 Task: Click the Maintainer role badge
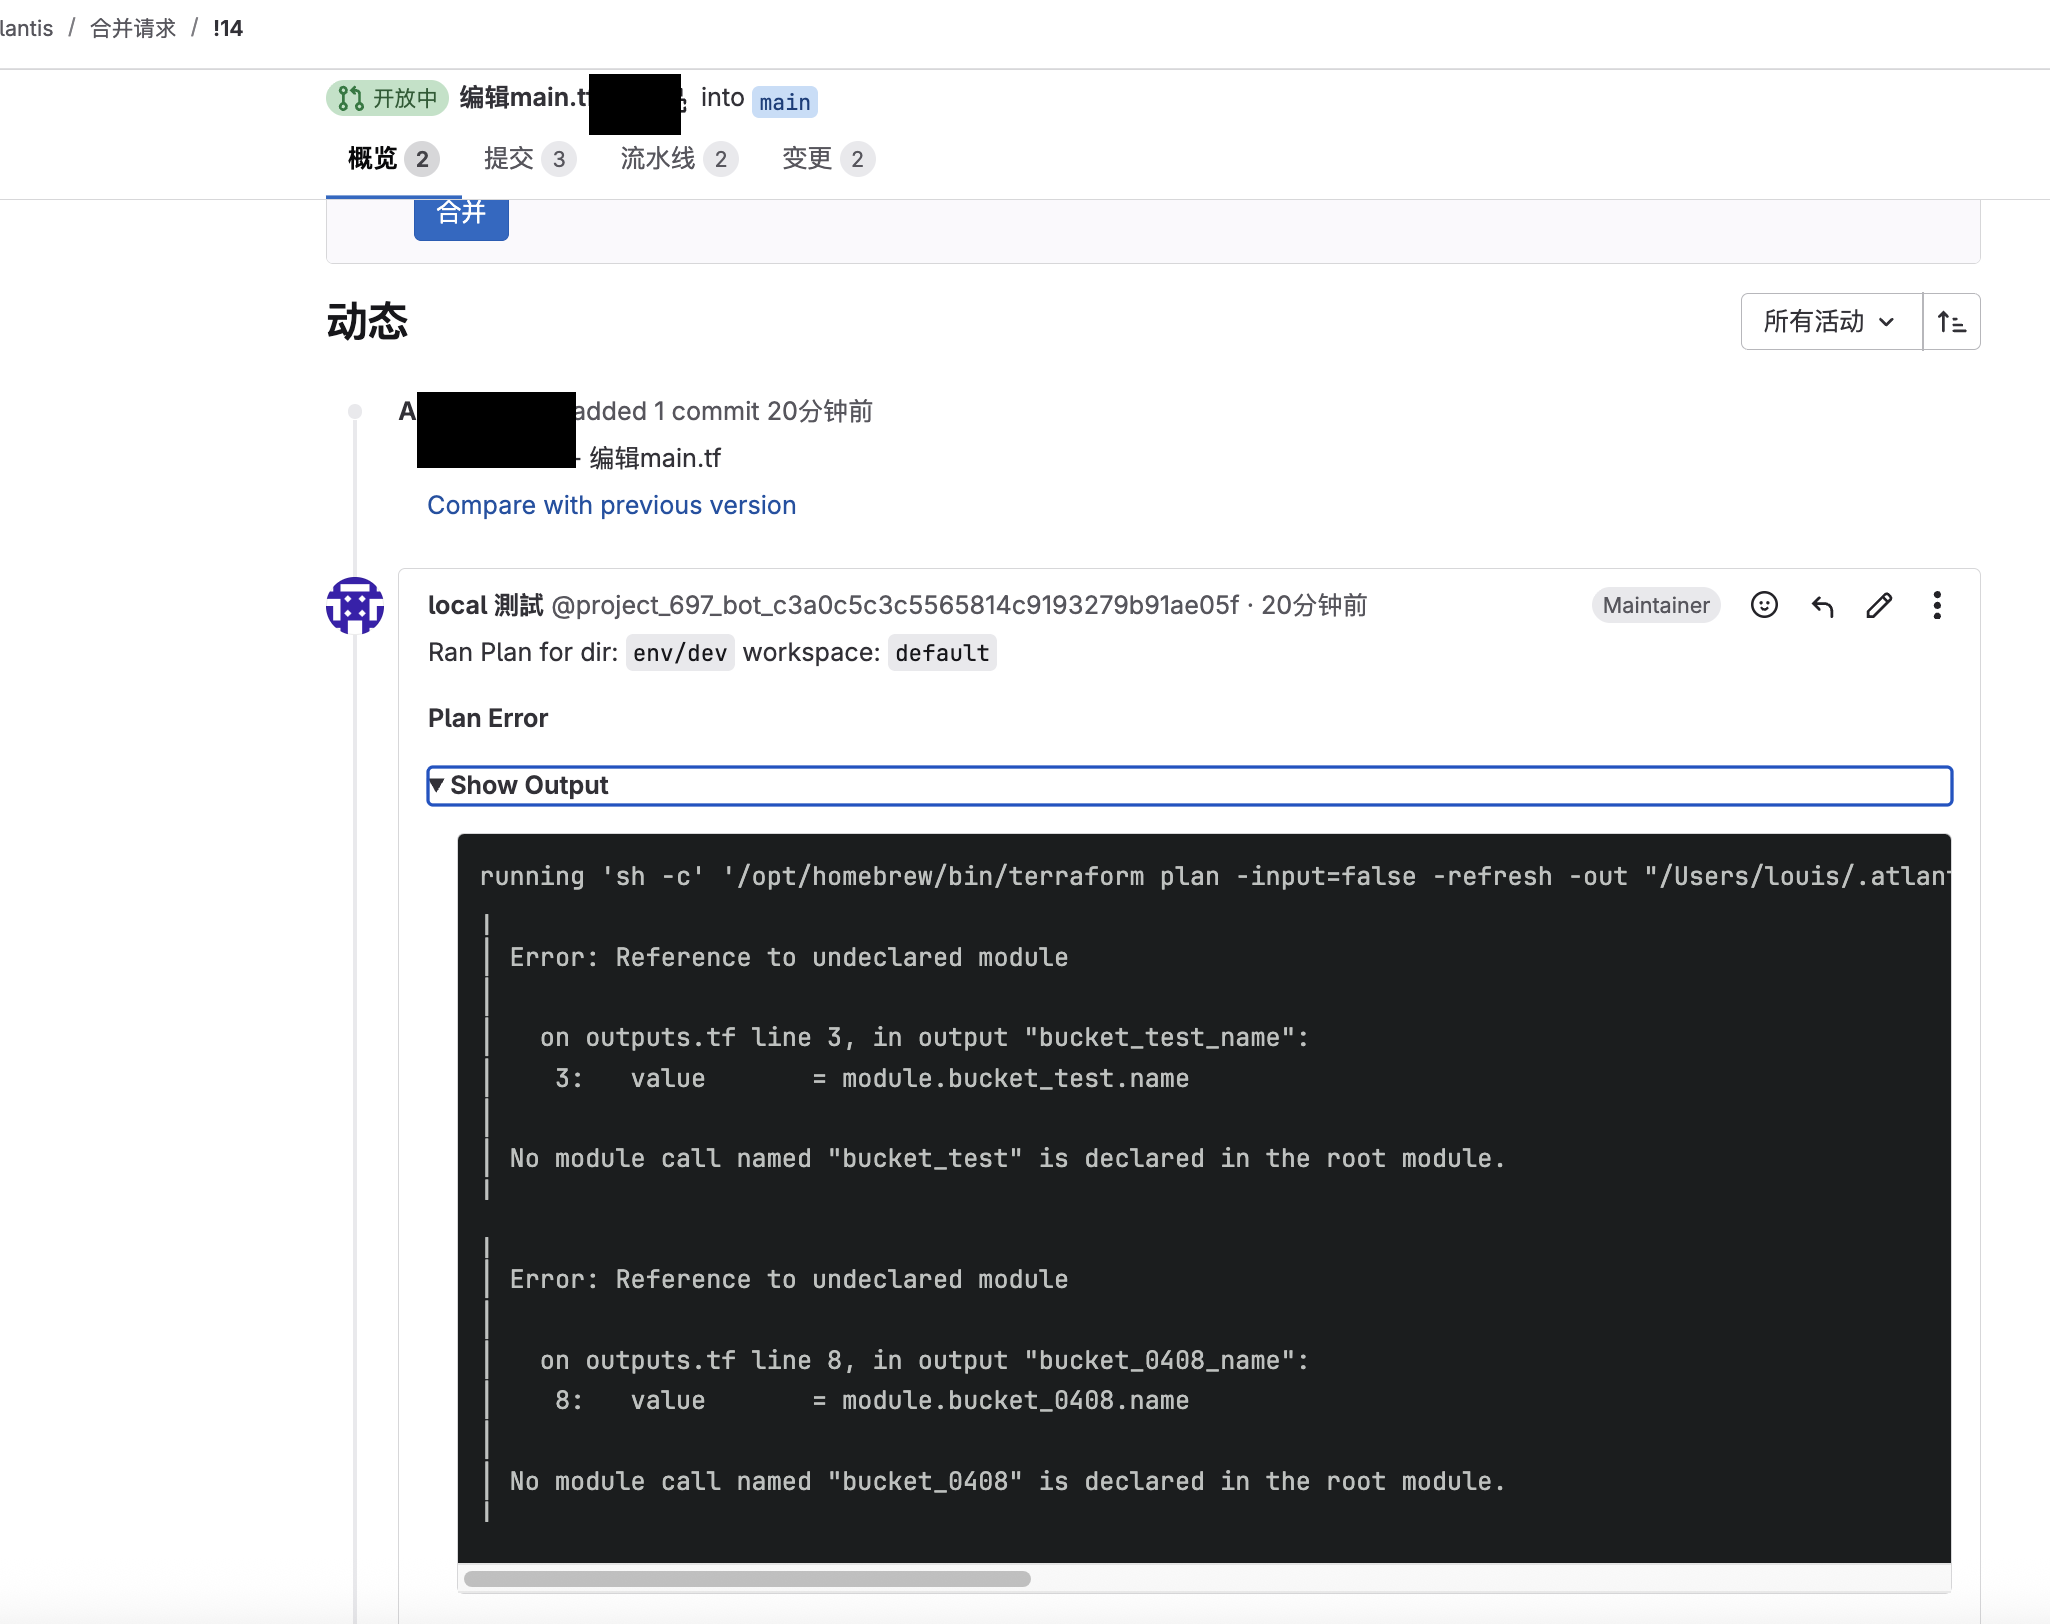pyautogui.click(x=1655, y=605)
